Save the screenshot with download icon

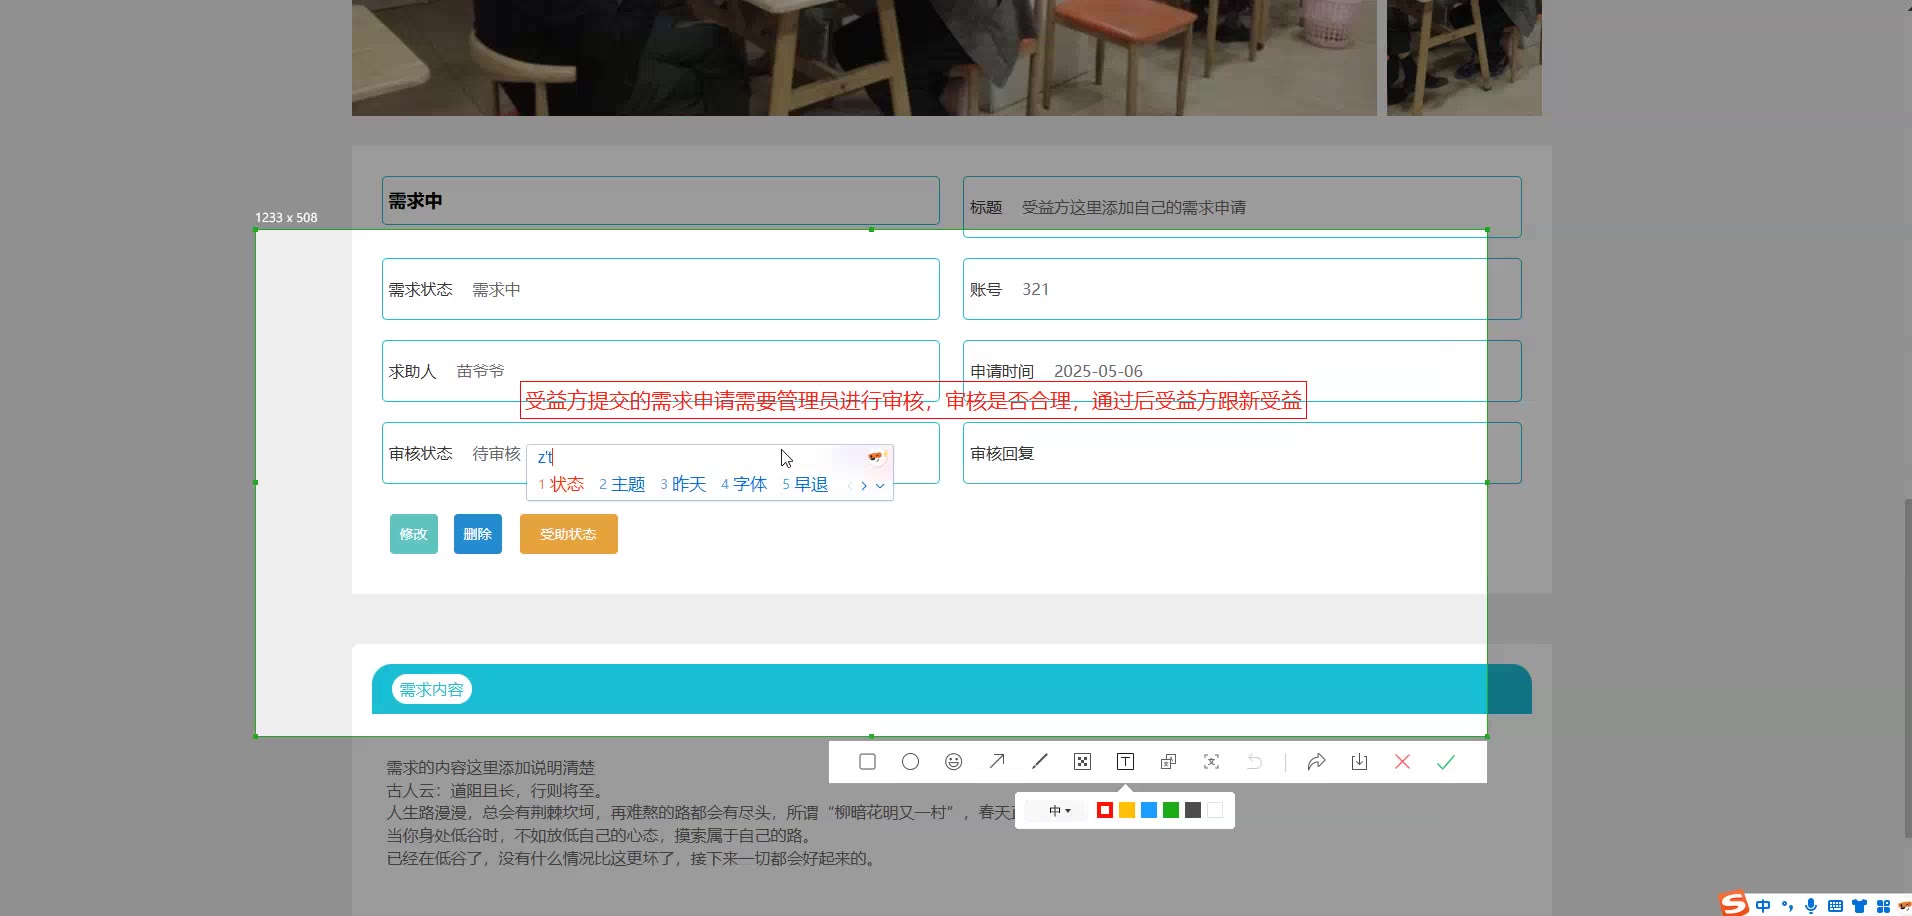[1359, 762]
